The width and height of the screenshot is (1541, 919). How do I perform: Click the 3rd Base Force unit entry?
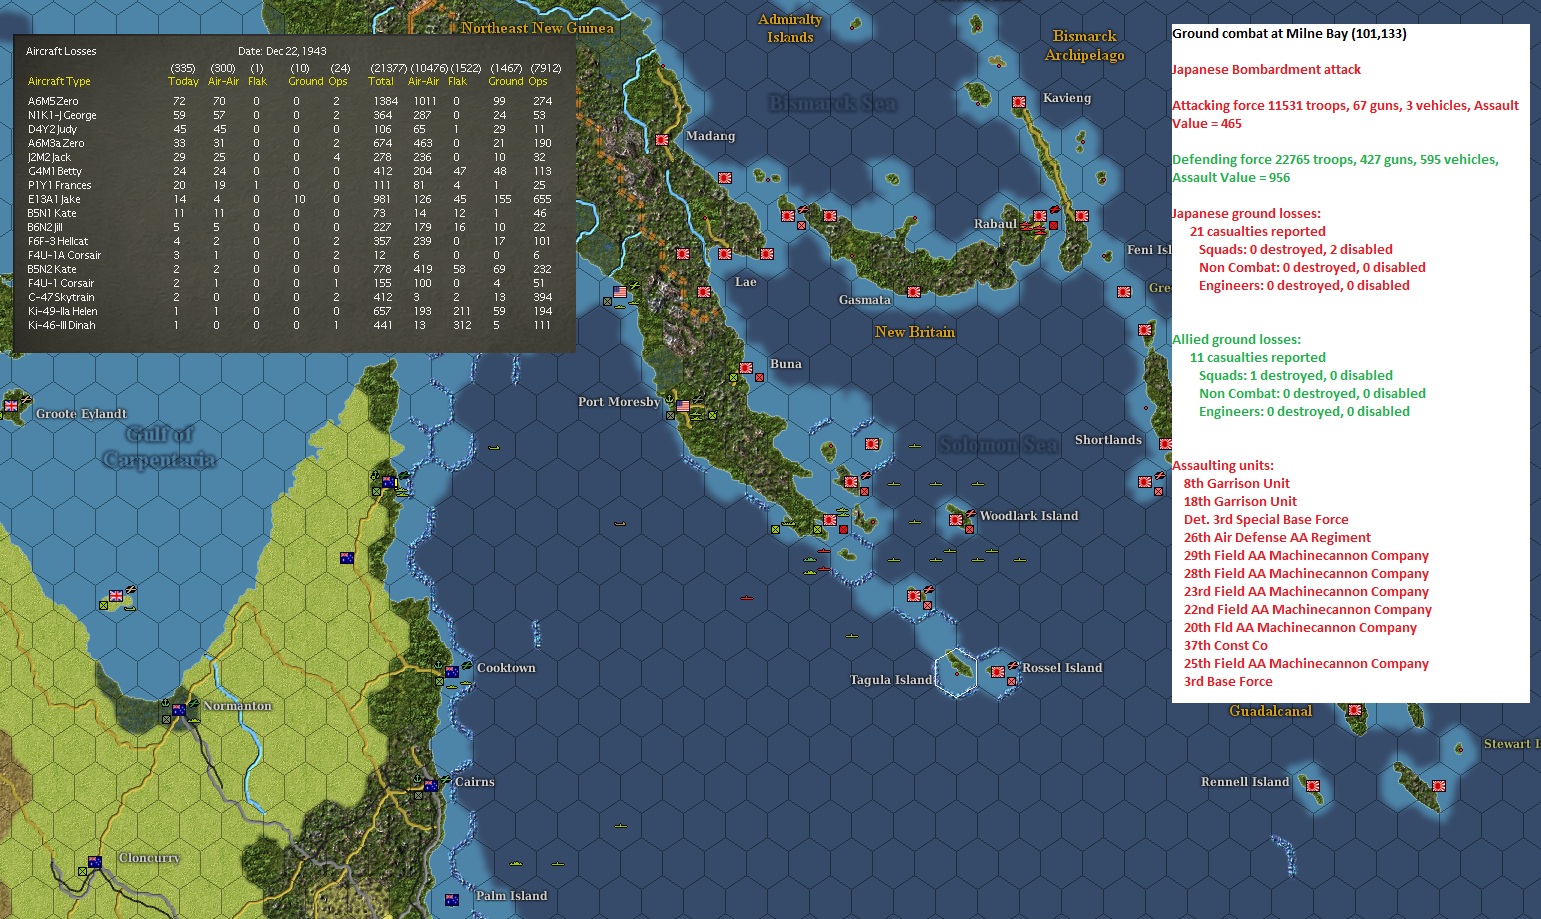[x=1228, y=682]
